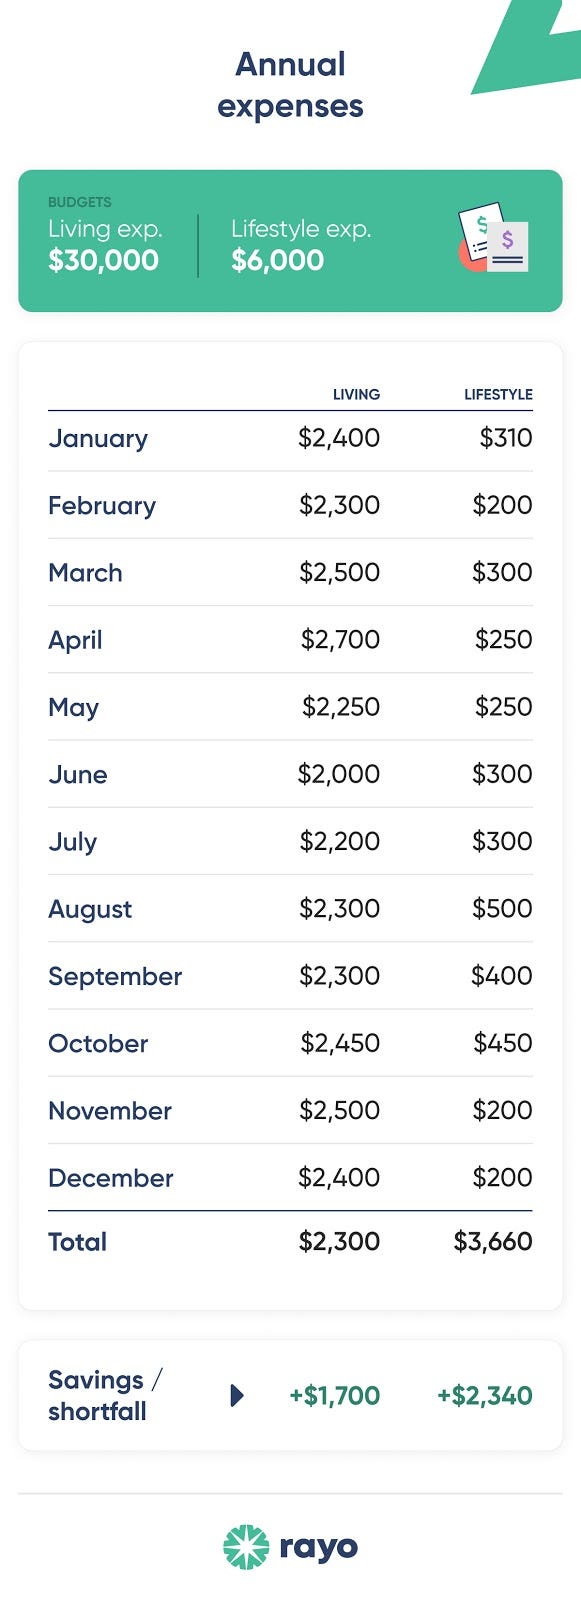Screen dimensions: 581x1600
Task: Click April lifestyle amount $250
Action: pyautogui.click(x=503, y=639)
